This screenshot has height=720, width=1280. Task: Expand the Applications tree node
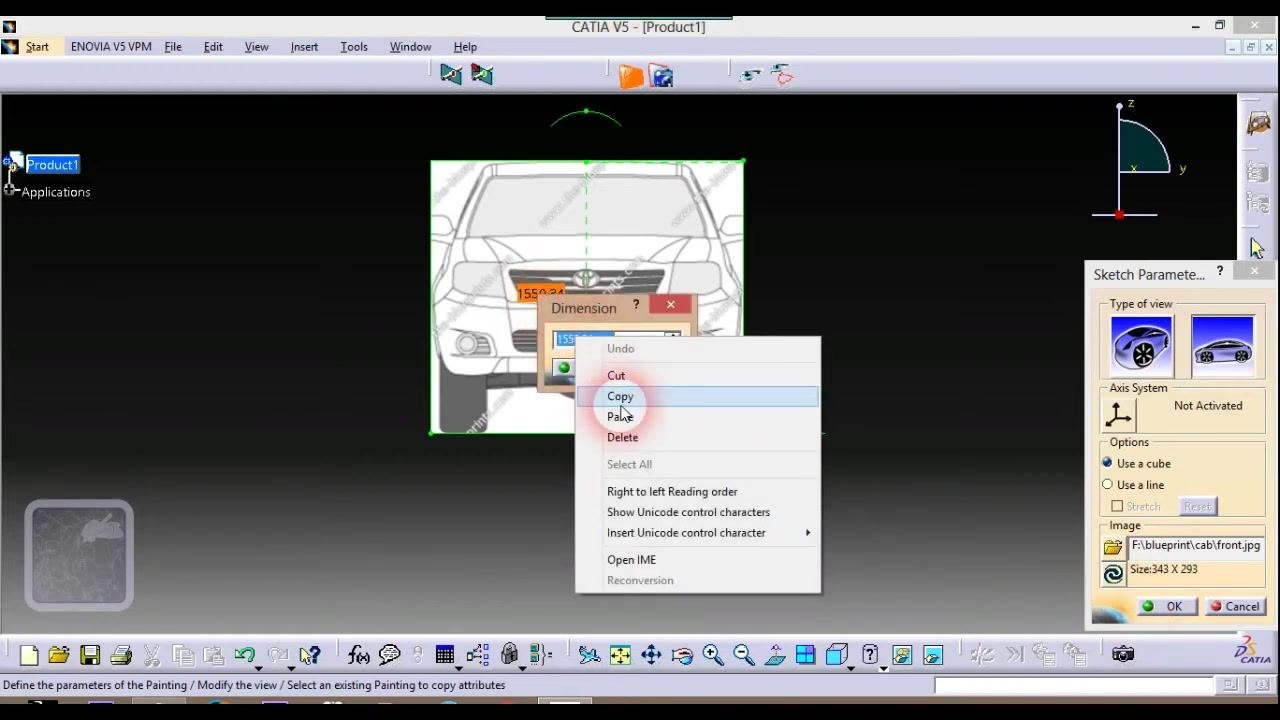(x=10, y=190)
